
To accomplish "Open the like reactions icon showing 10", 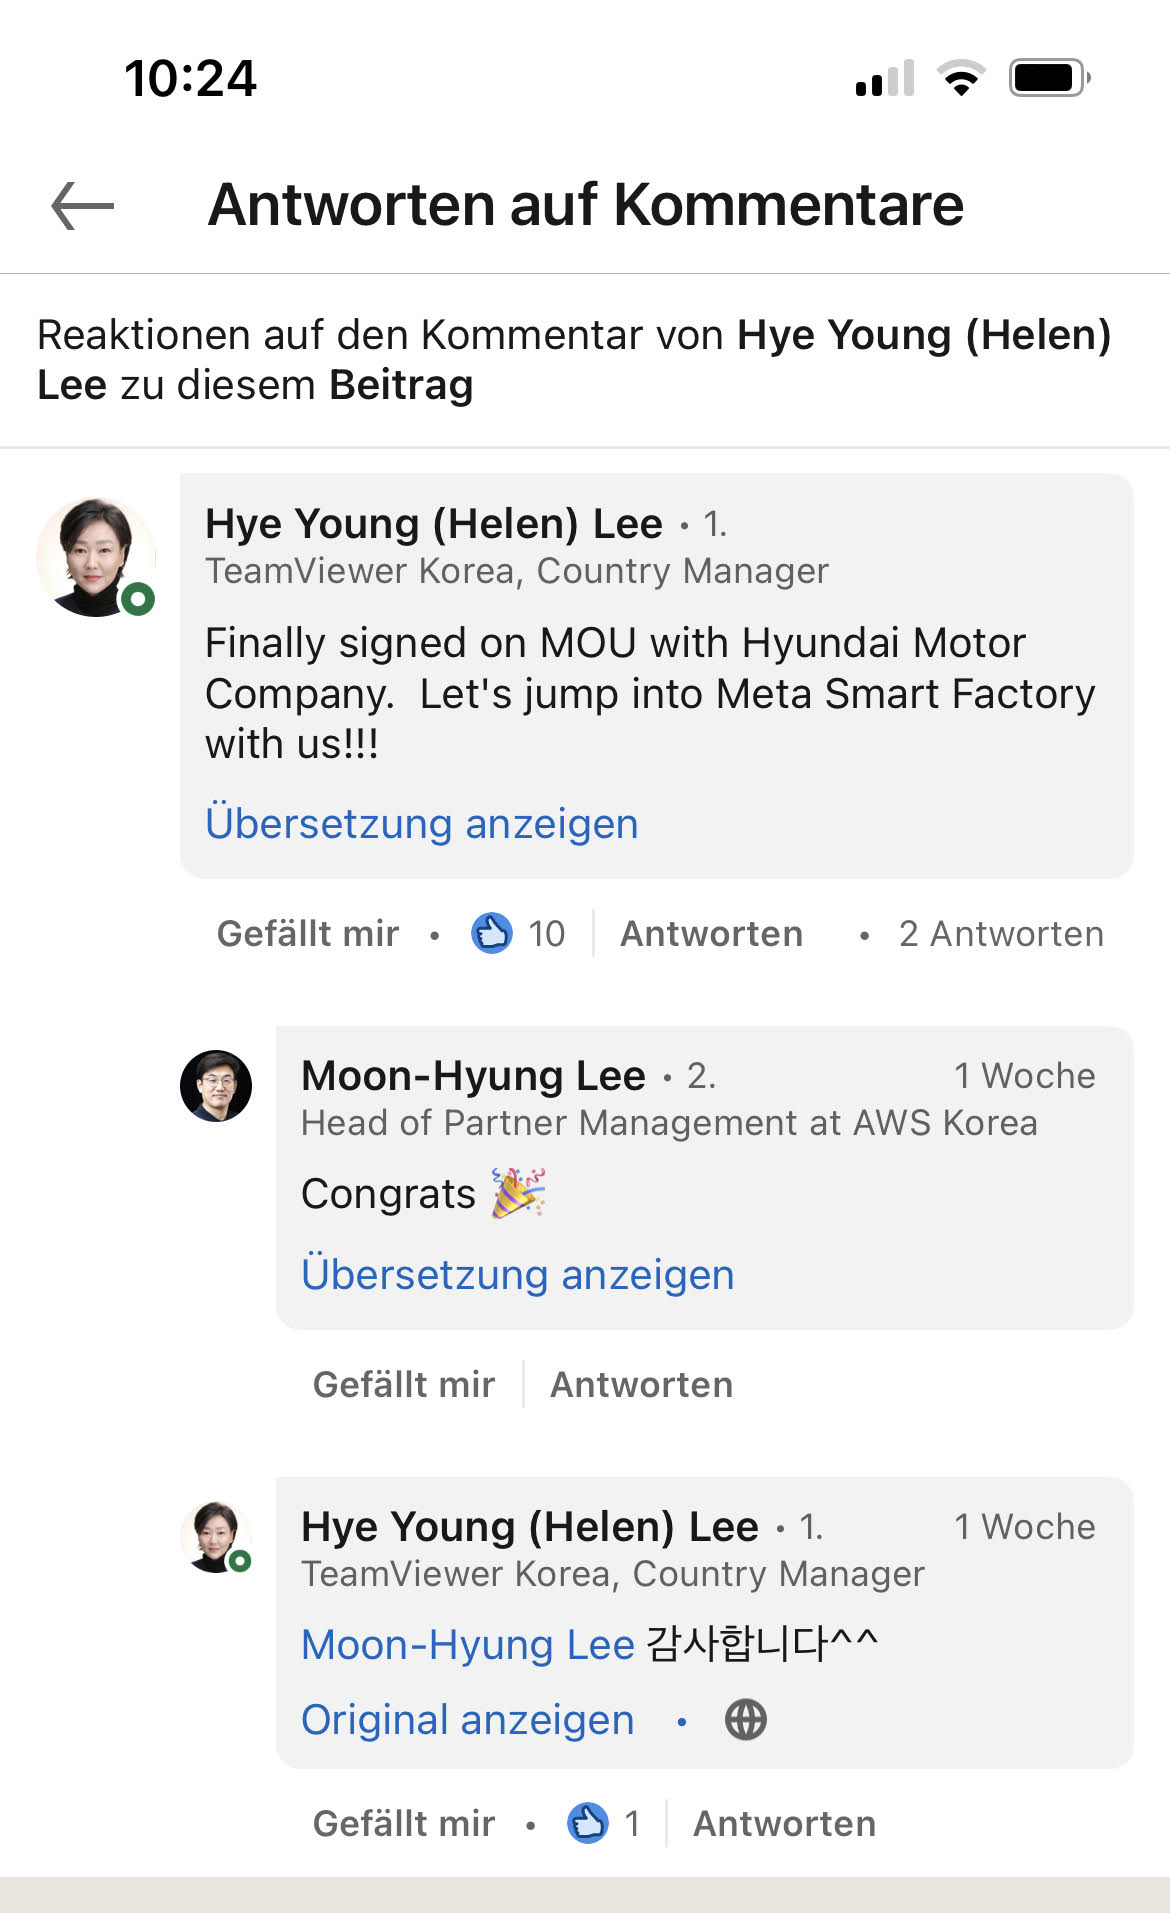I will click(492, 934).
